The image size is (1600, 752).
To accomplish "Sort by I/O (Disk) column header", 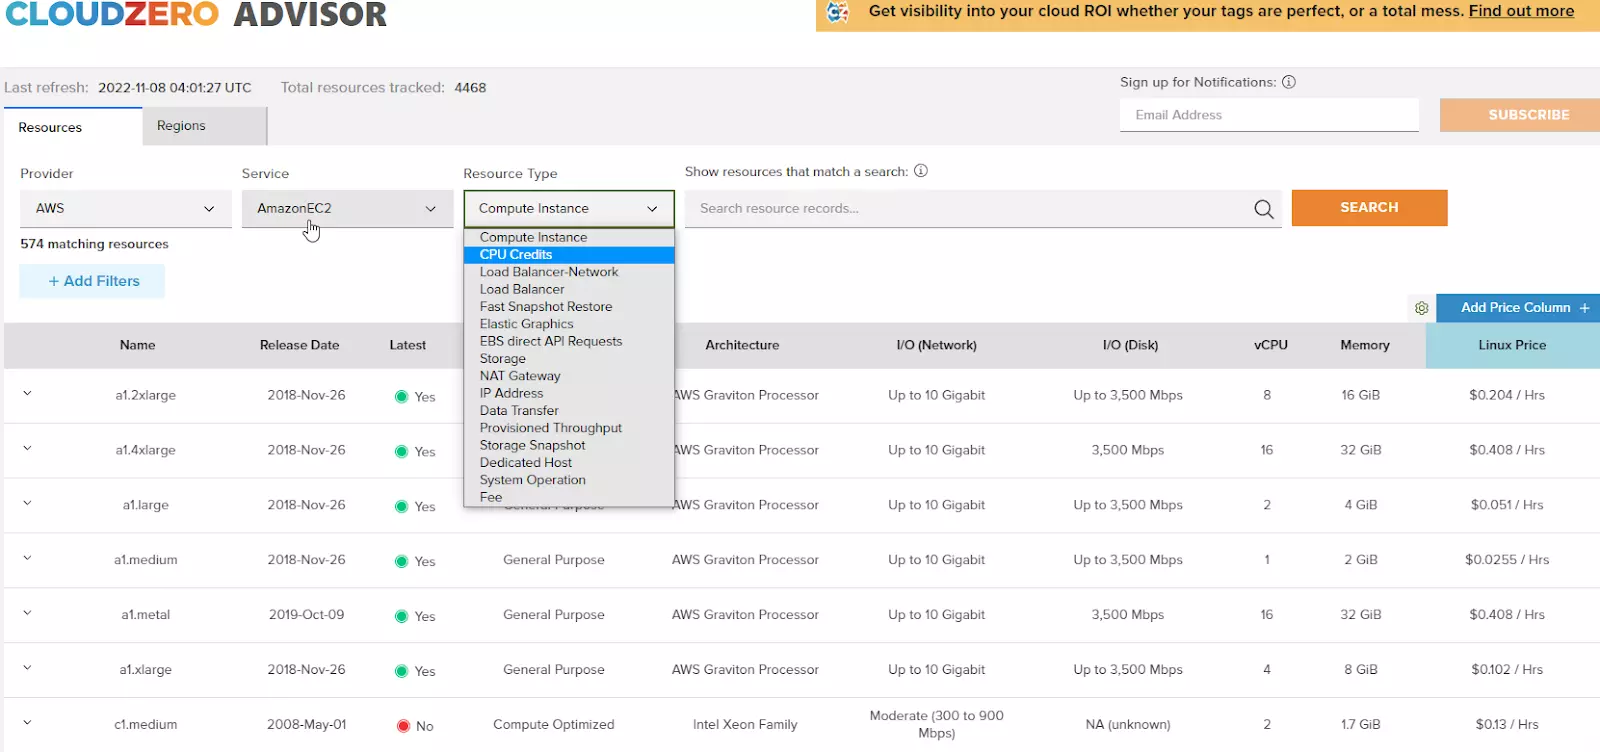I will [1130, 345].
